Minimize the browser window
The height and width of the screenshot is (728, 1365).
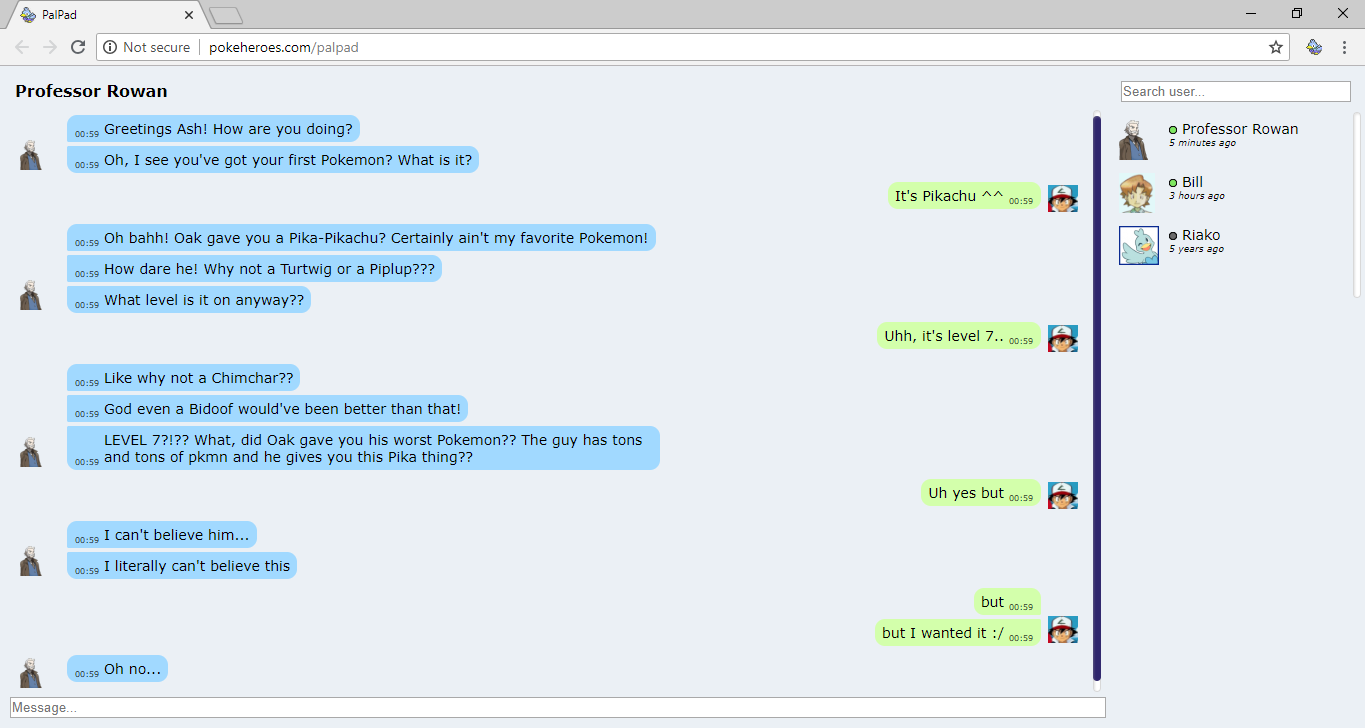(1251, 13)
